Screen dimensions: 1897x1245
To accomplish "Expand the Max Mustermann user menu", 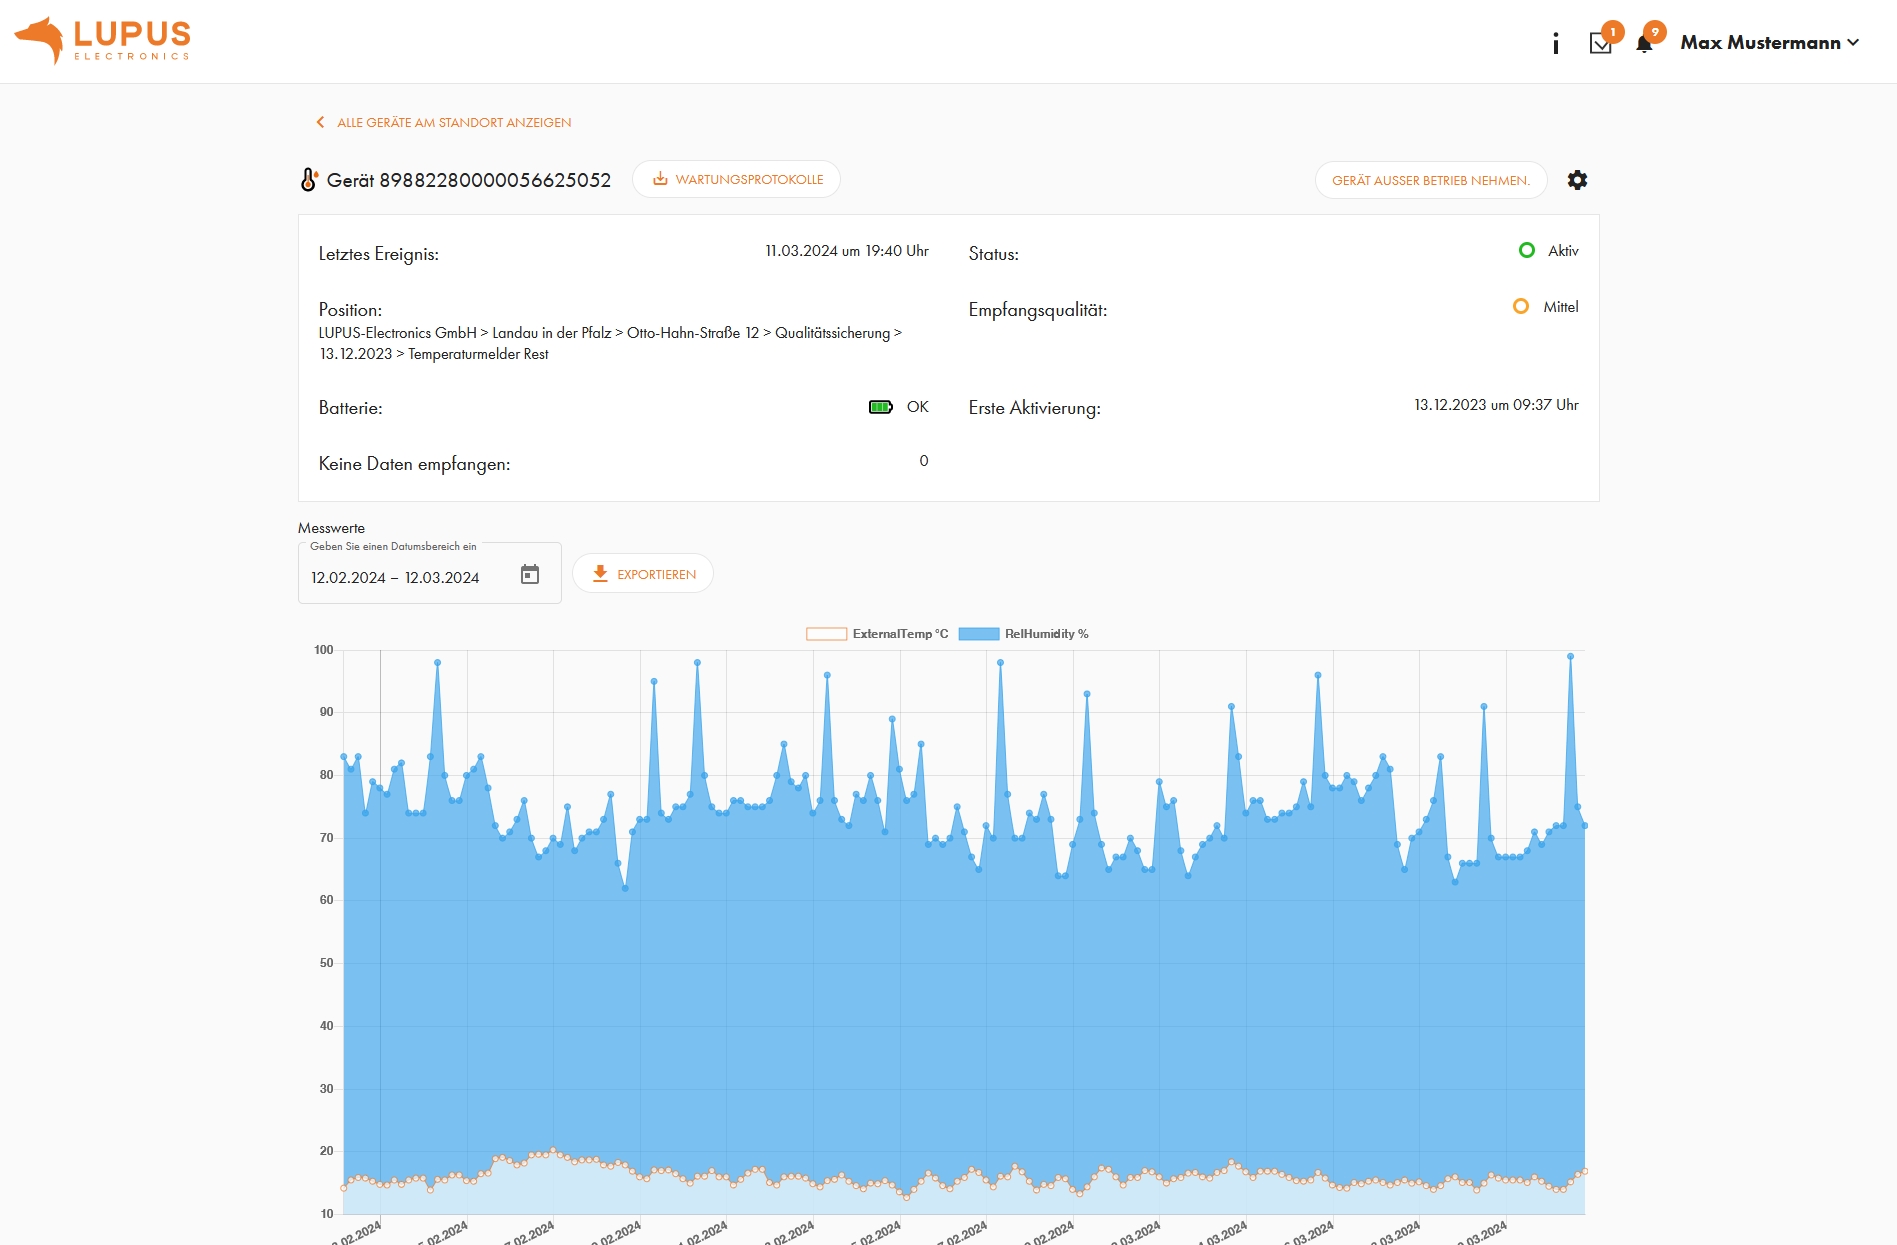I will point(1769,43).
